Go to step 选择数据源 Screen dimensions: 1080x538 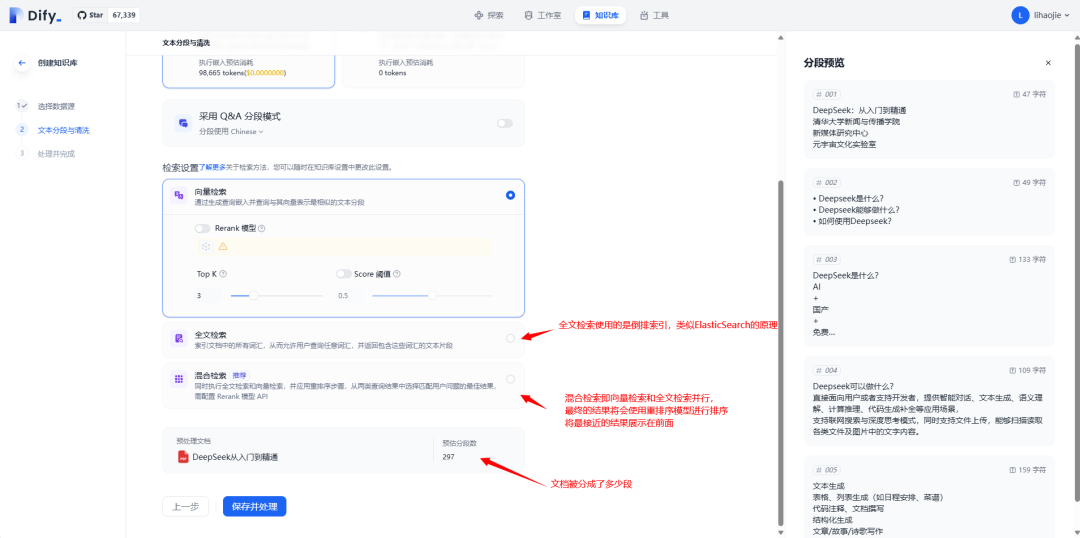coord(56,106)
